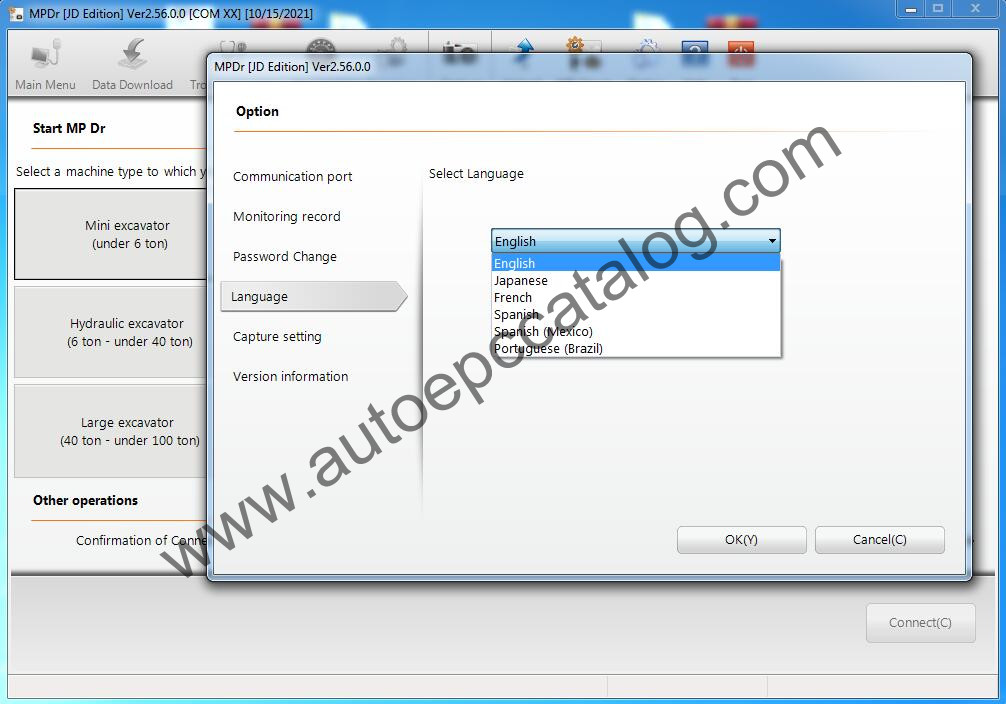Click the red power icon in toolbar
The height and width of the screenshot is (704, 1006).
[741, 51]
